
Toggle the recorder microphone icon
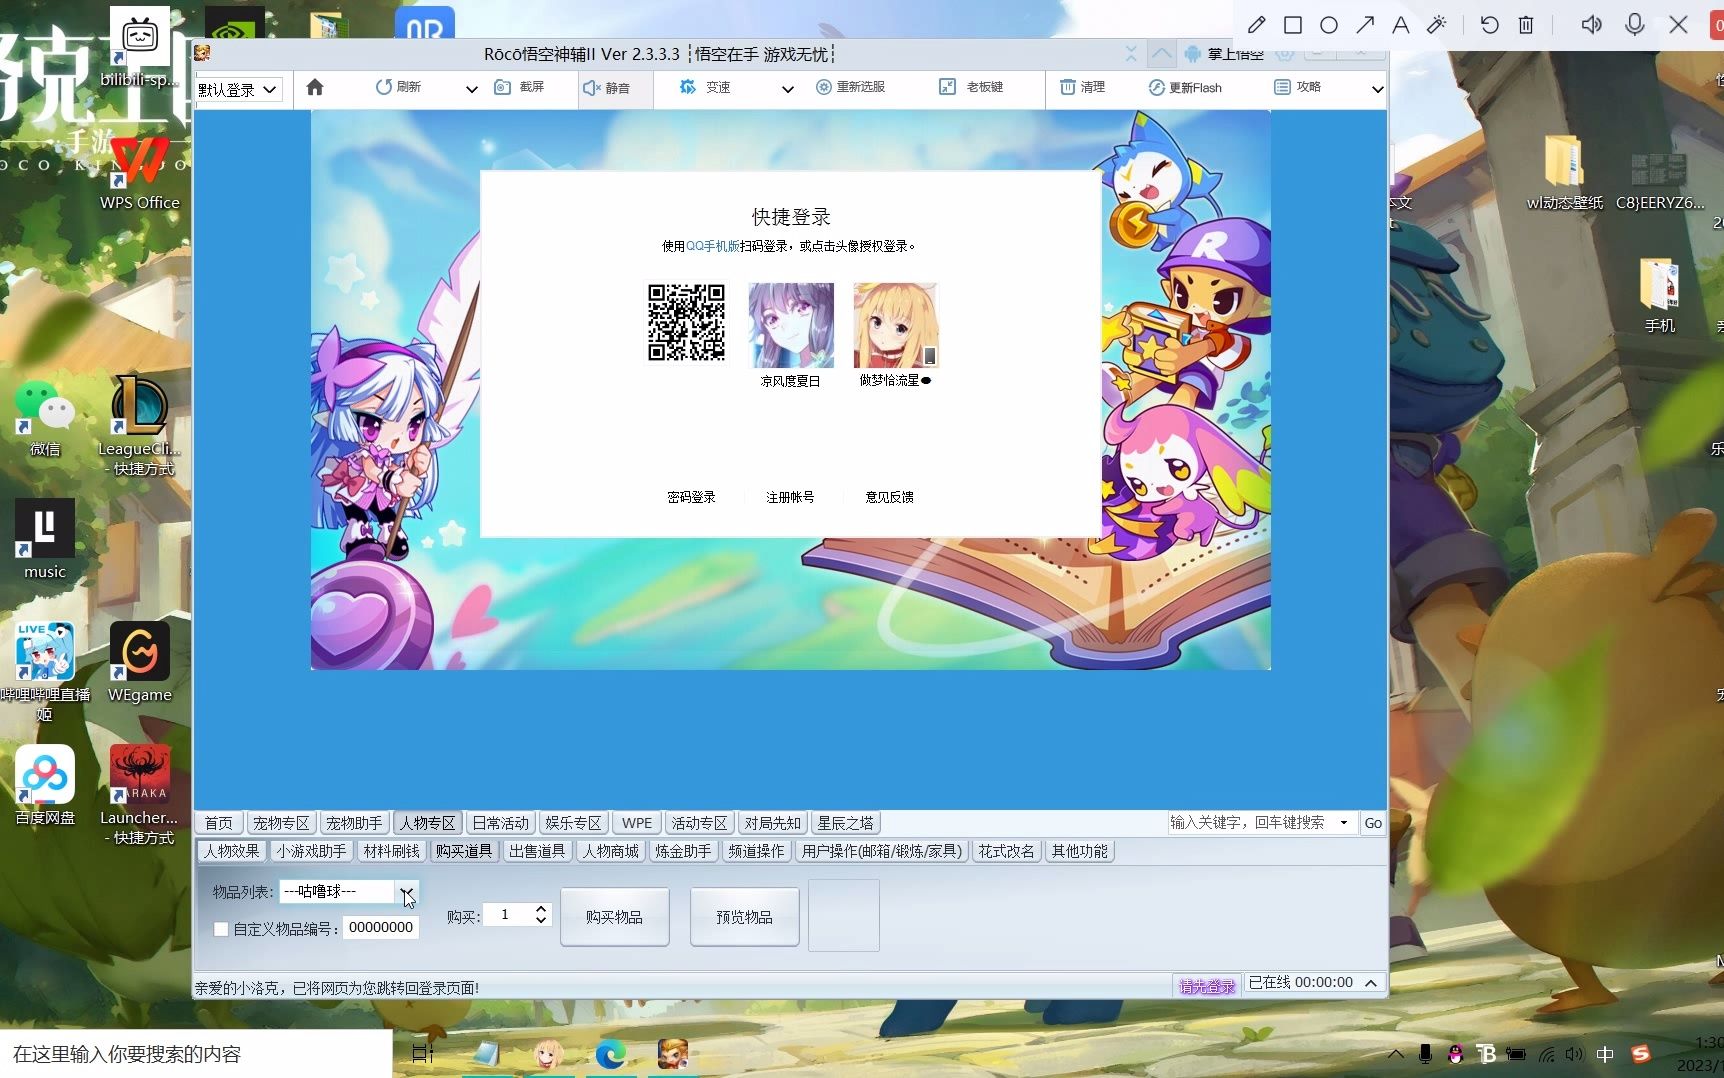(x=1635, y=25)
